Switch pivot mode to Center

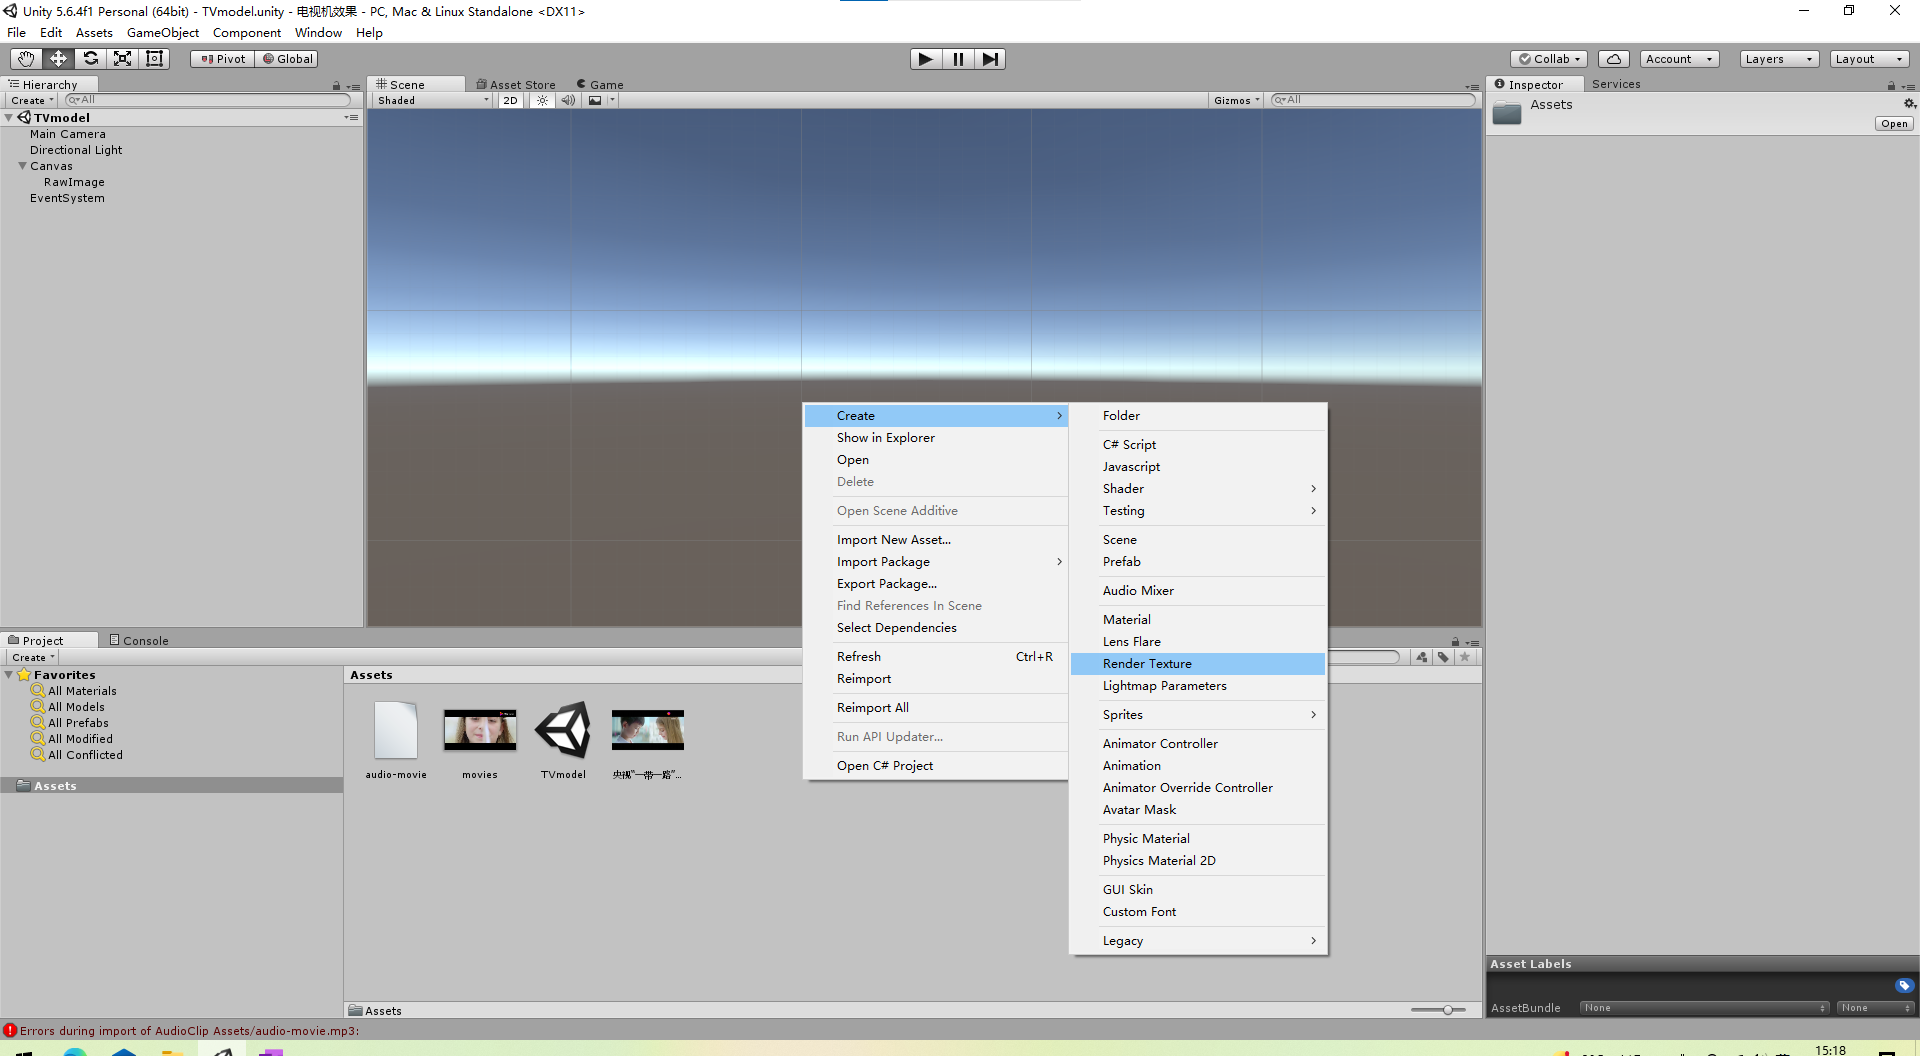(221, 58)
